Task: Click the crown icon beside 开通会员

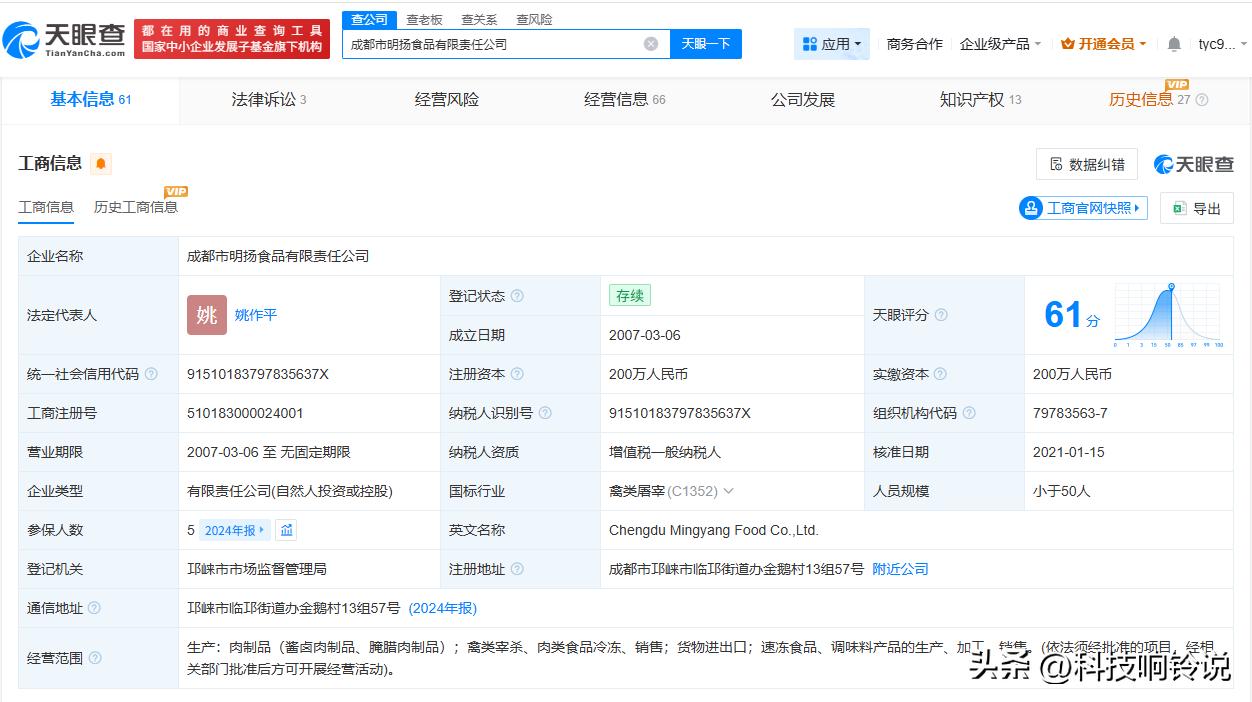Action: tap(1068, 44)
